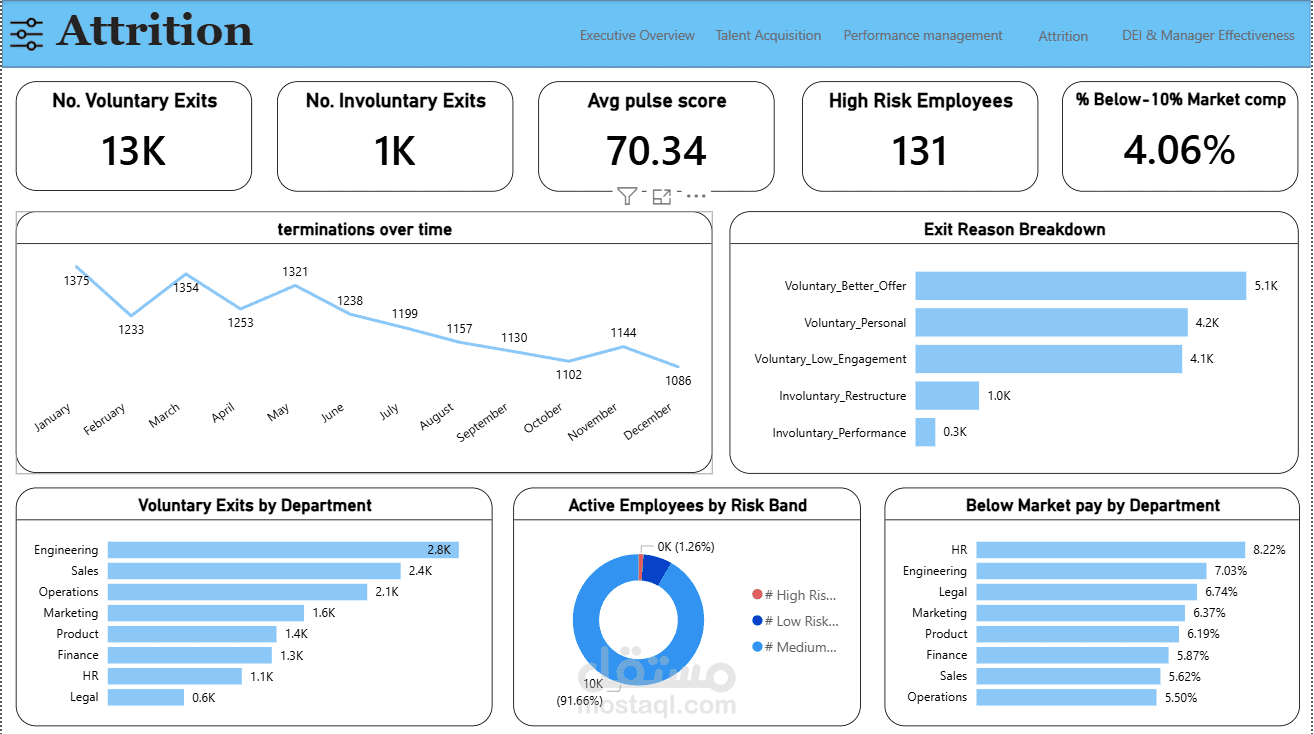This screenshot has height=734, width=1314.
Task: Click the light blue Medium Risk legend marker
Action: click(756, 647)
